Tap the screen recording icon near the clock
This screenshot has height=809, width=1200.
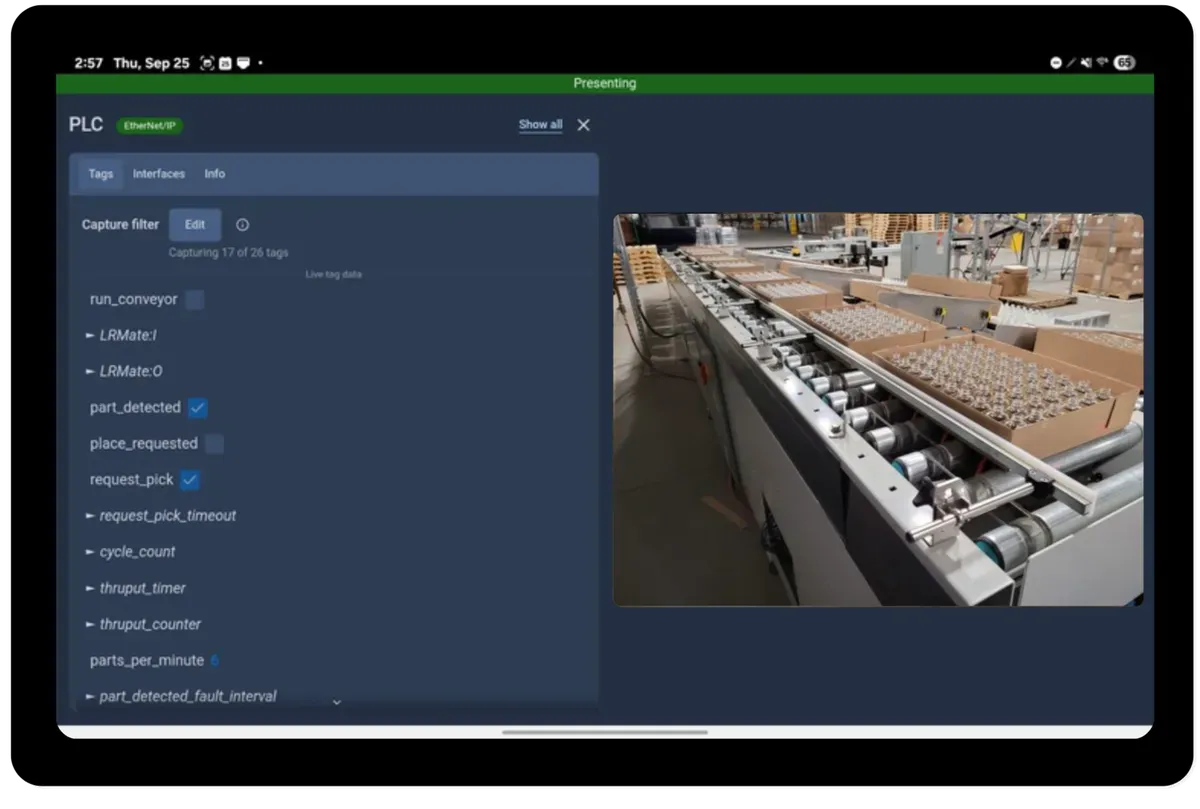[x=206, y=62]
